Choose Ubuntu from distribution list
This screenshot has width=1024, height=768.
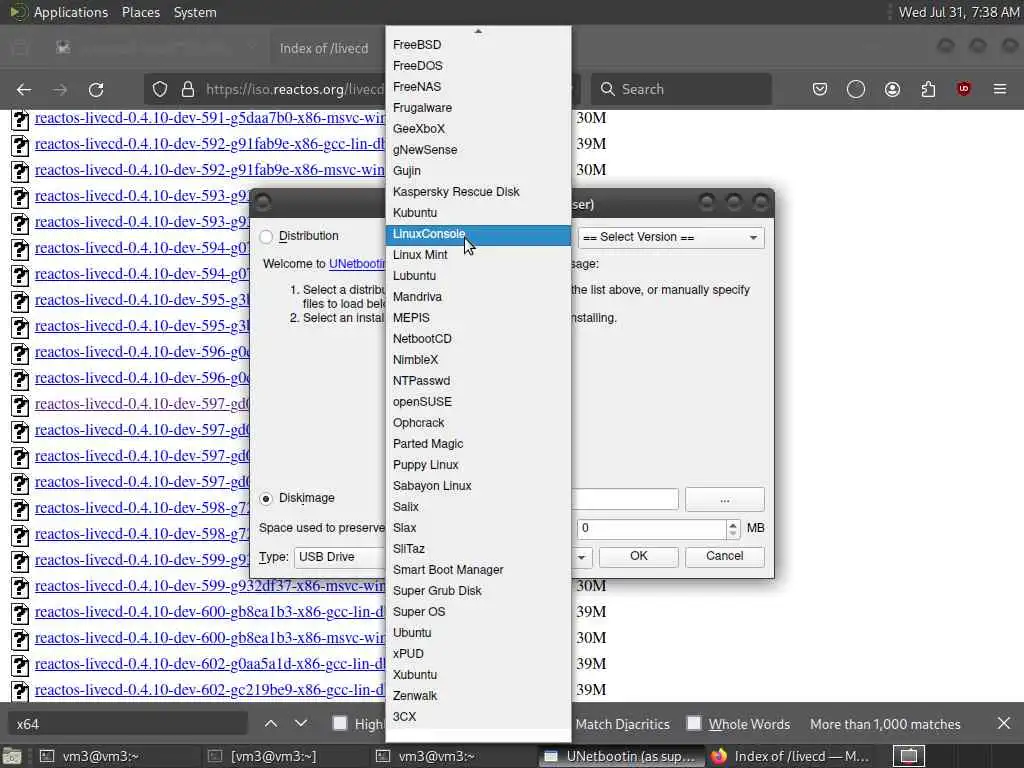(478, 633)
